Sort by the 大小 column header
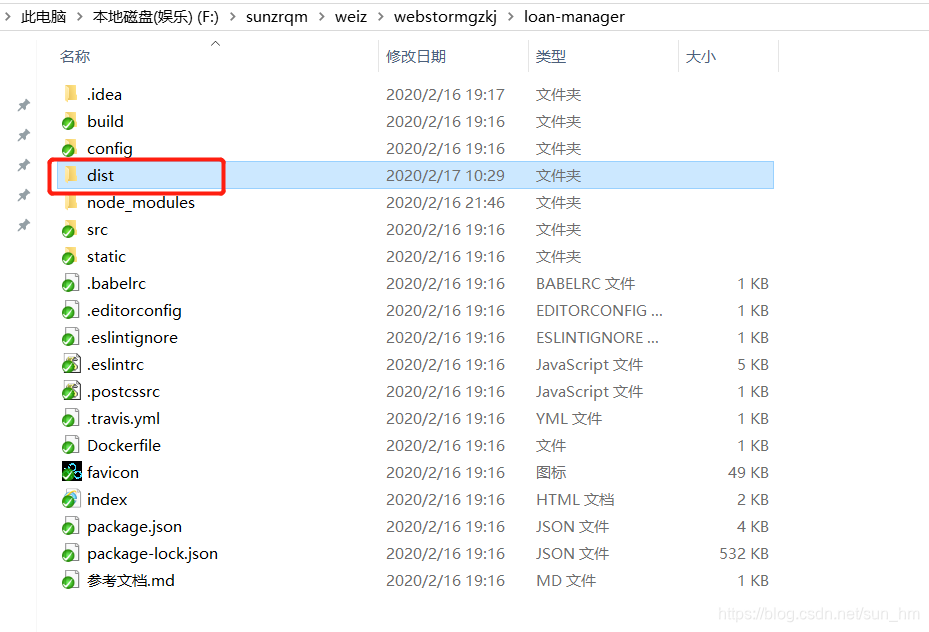929x632 pixels. [700, 56]
